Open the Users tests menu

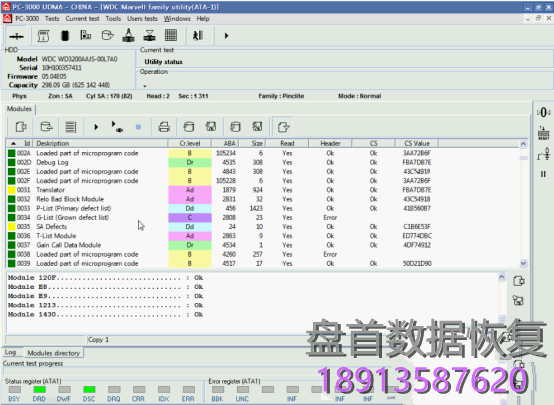(142, 18)
